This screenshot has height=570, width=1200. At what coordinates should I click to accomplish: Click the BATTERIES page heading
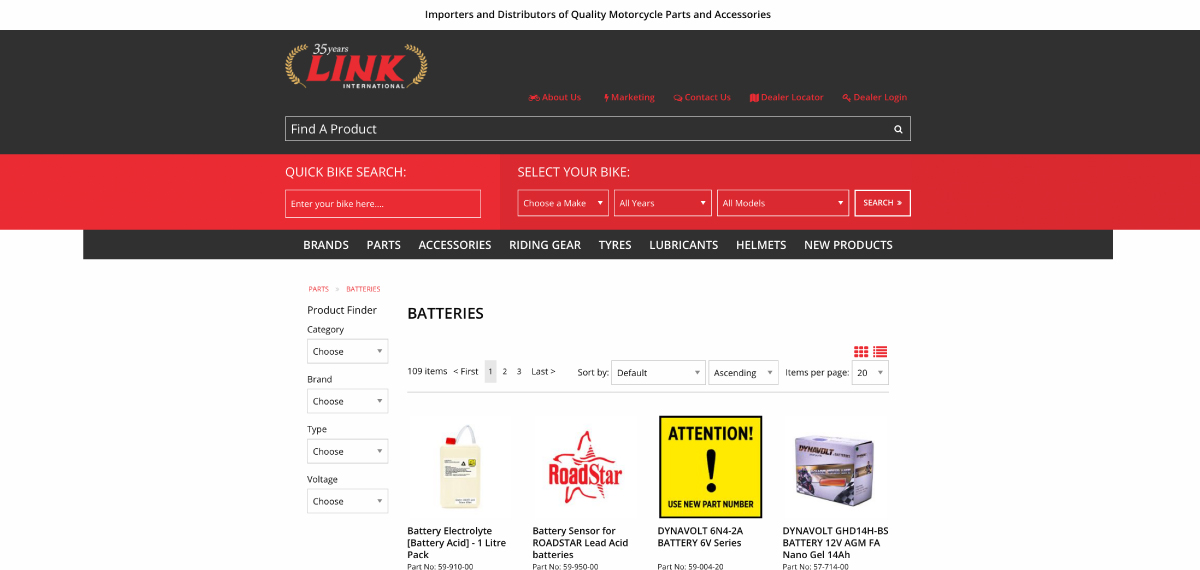tap(445, 313)
